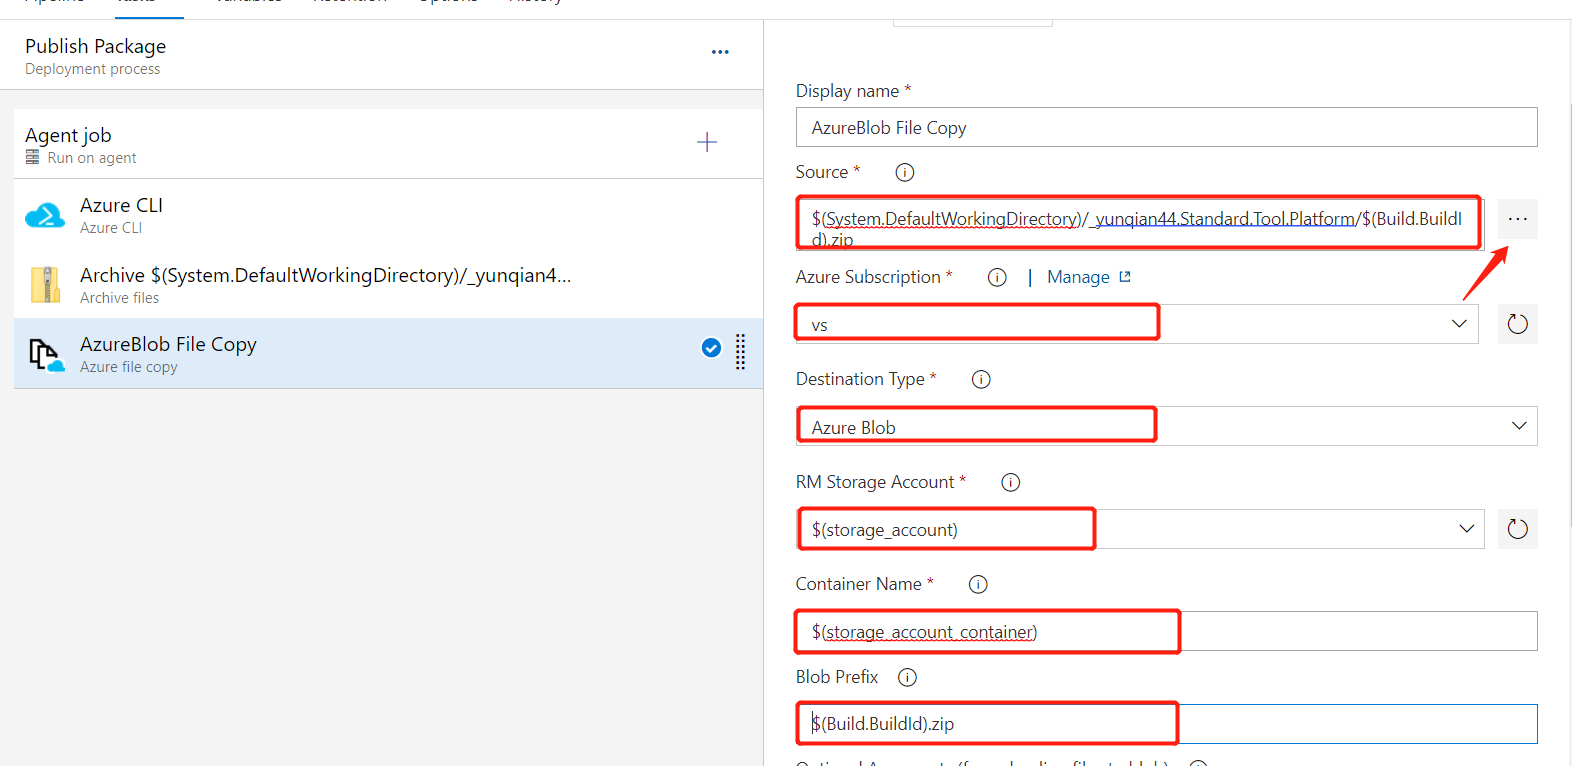Select the Publish Package deployment process
This screenshot has height=766, width=1572.
tap(381, 55)
